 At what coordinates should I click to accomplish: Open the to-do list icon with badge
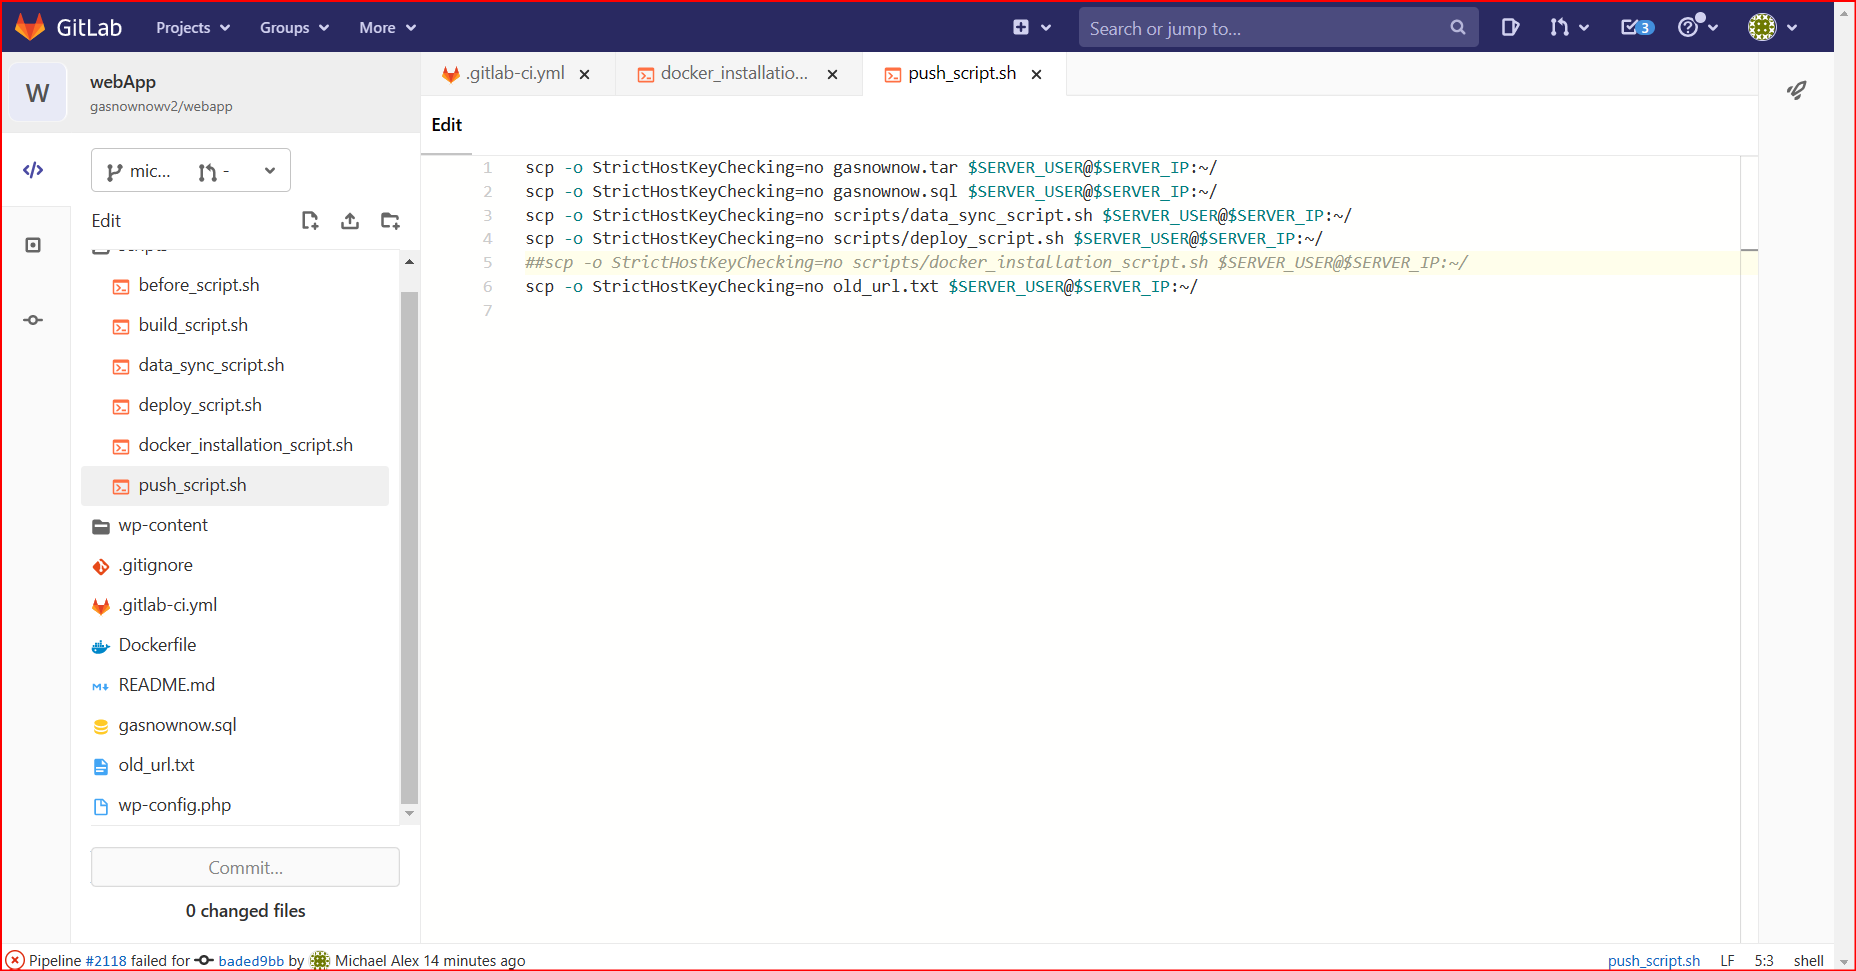1637,28
